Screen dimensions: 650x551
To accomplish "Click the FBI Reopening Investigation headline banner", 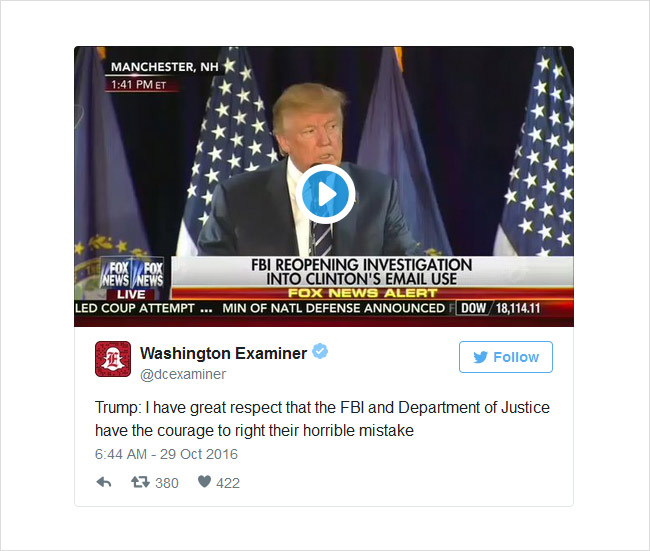I will click(361, 272).
